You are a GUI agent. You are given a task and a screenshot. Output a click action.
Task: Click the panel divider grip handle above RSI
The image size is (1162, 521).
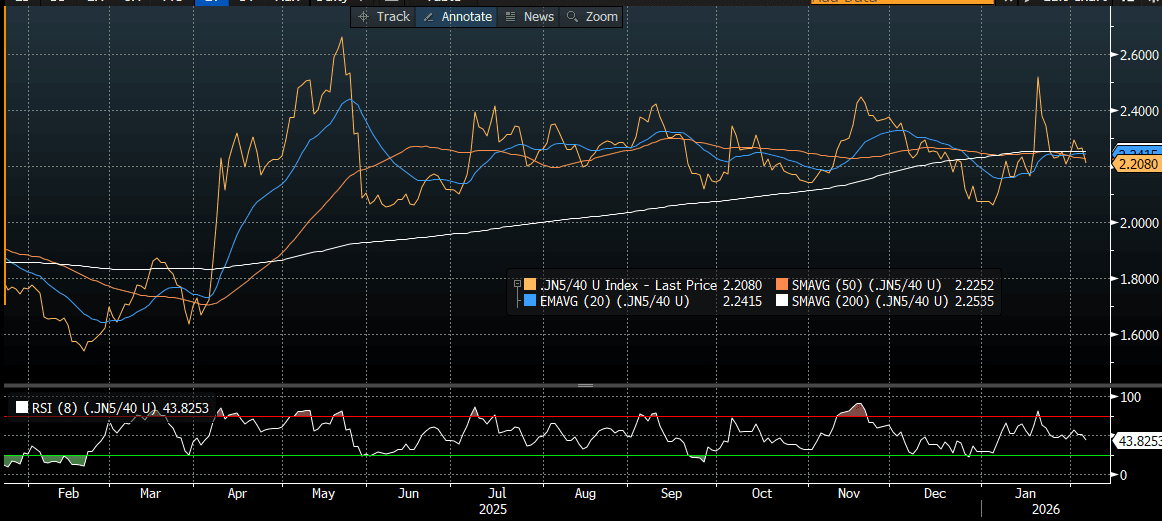[585, 385]
